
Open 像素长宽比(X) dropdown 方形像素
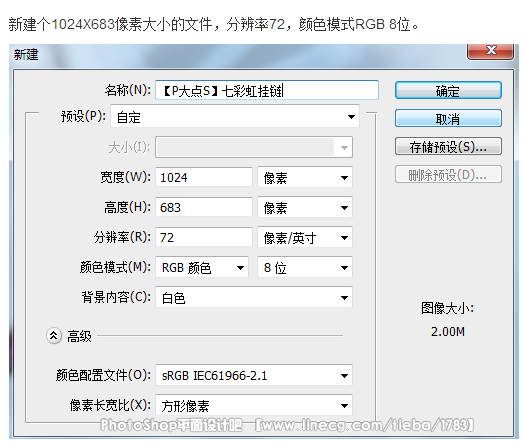254,406
